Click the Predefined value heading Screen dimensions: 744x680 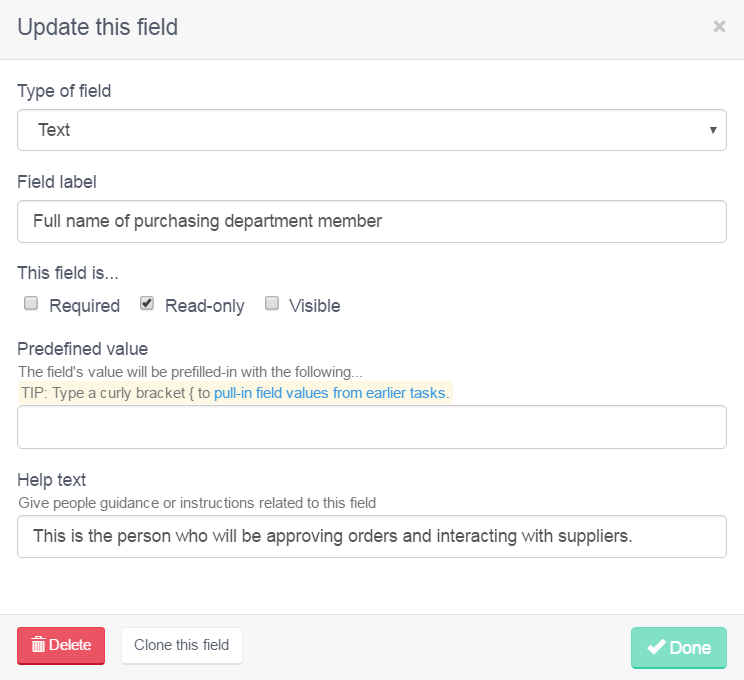(x=83, y=349)
